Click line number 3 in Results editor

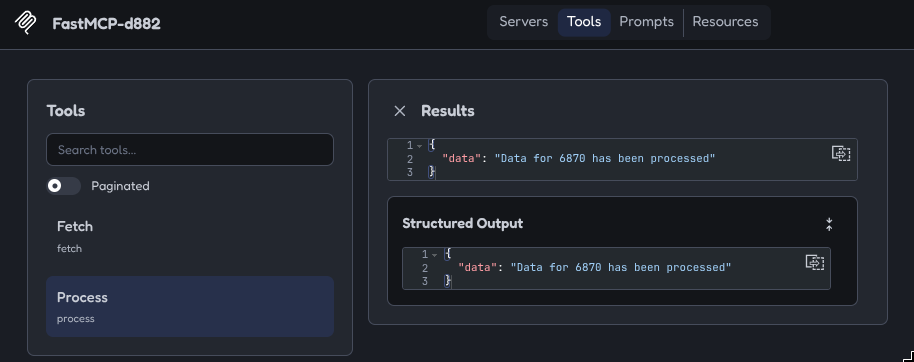[x=410, y=173]
